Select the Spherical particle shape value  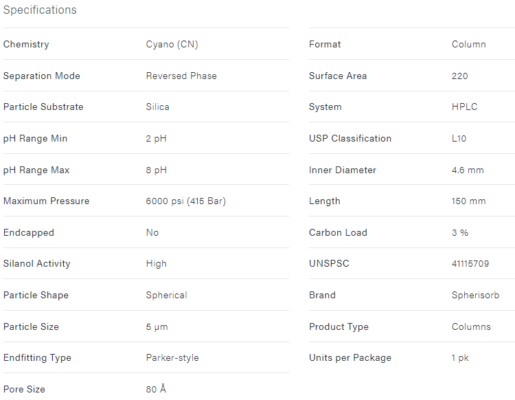click(x=166, y=295)
